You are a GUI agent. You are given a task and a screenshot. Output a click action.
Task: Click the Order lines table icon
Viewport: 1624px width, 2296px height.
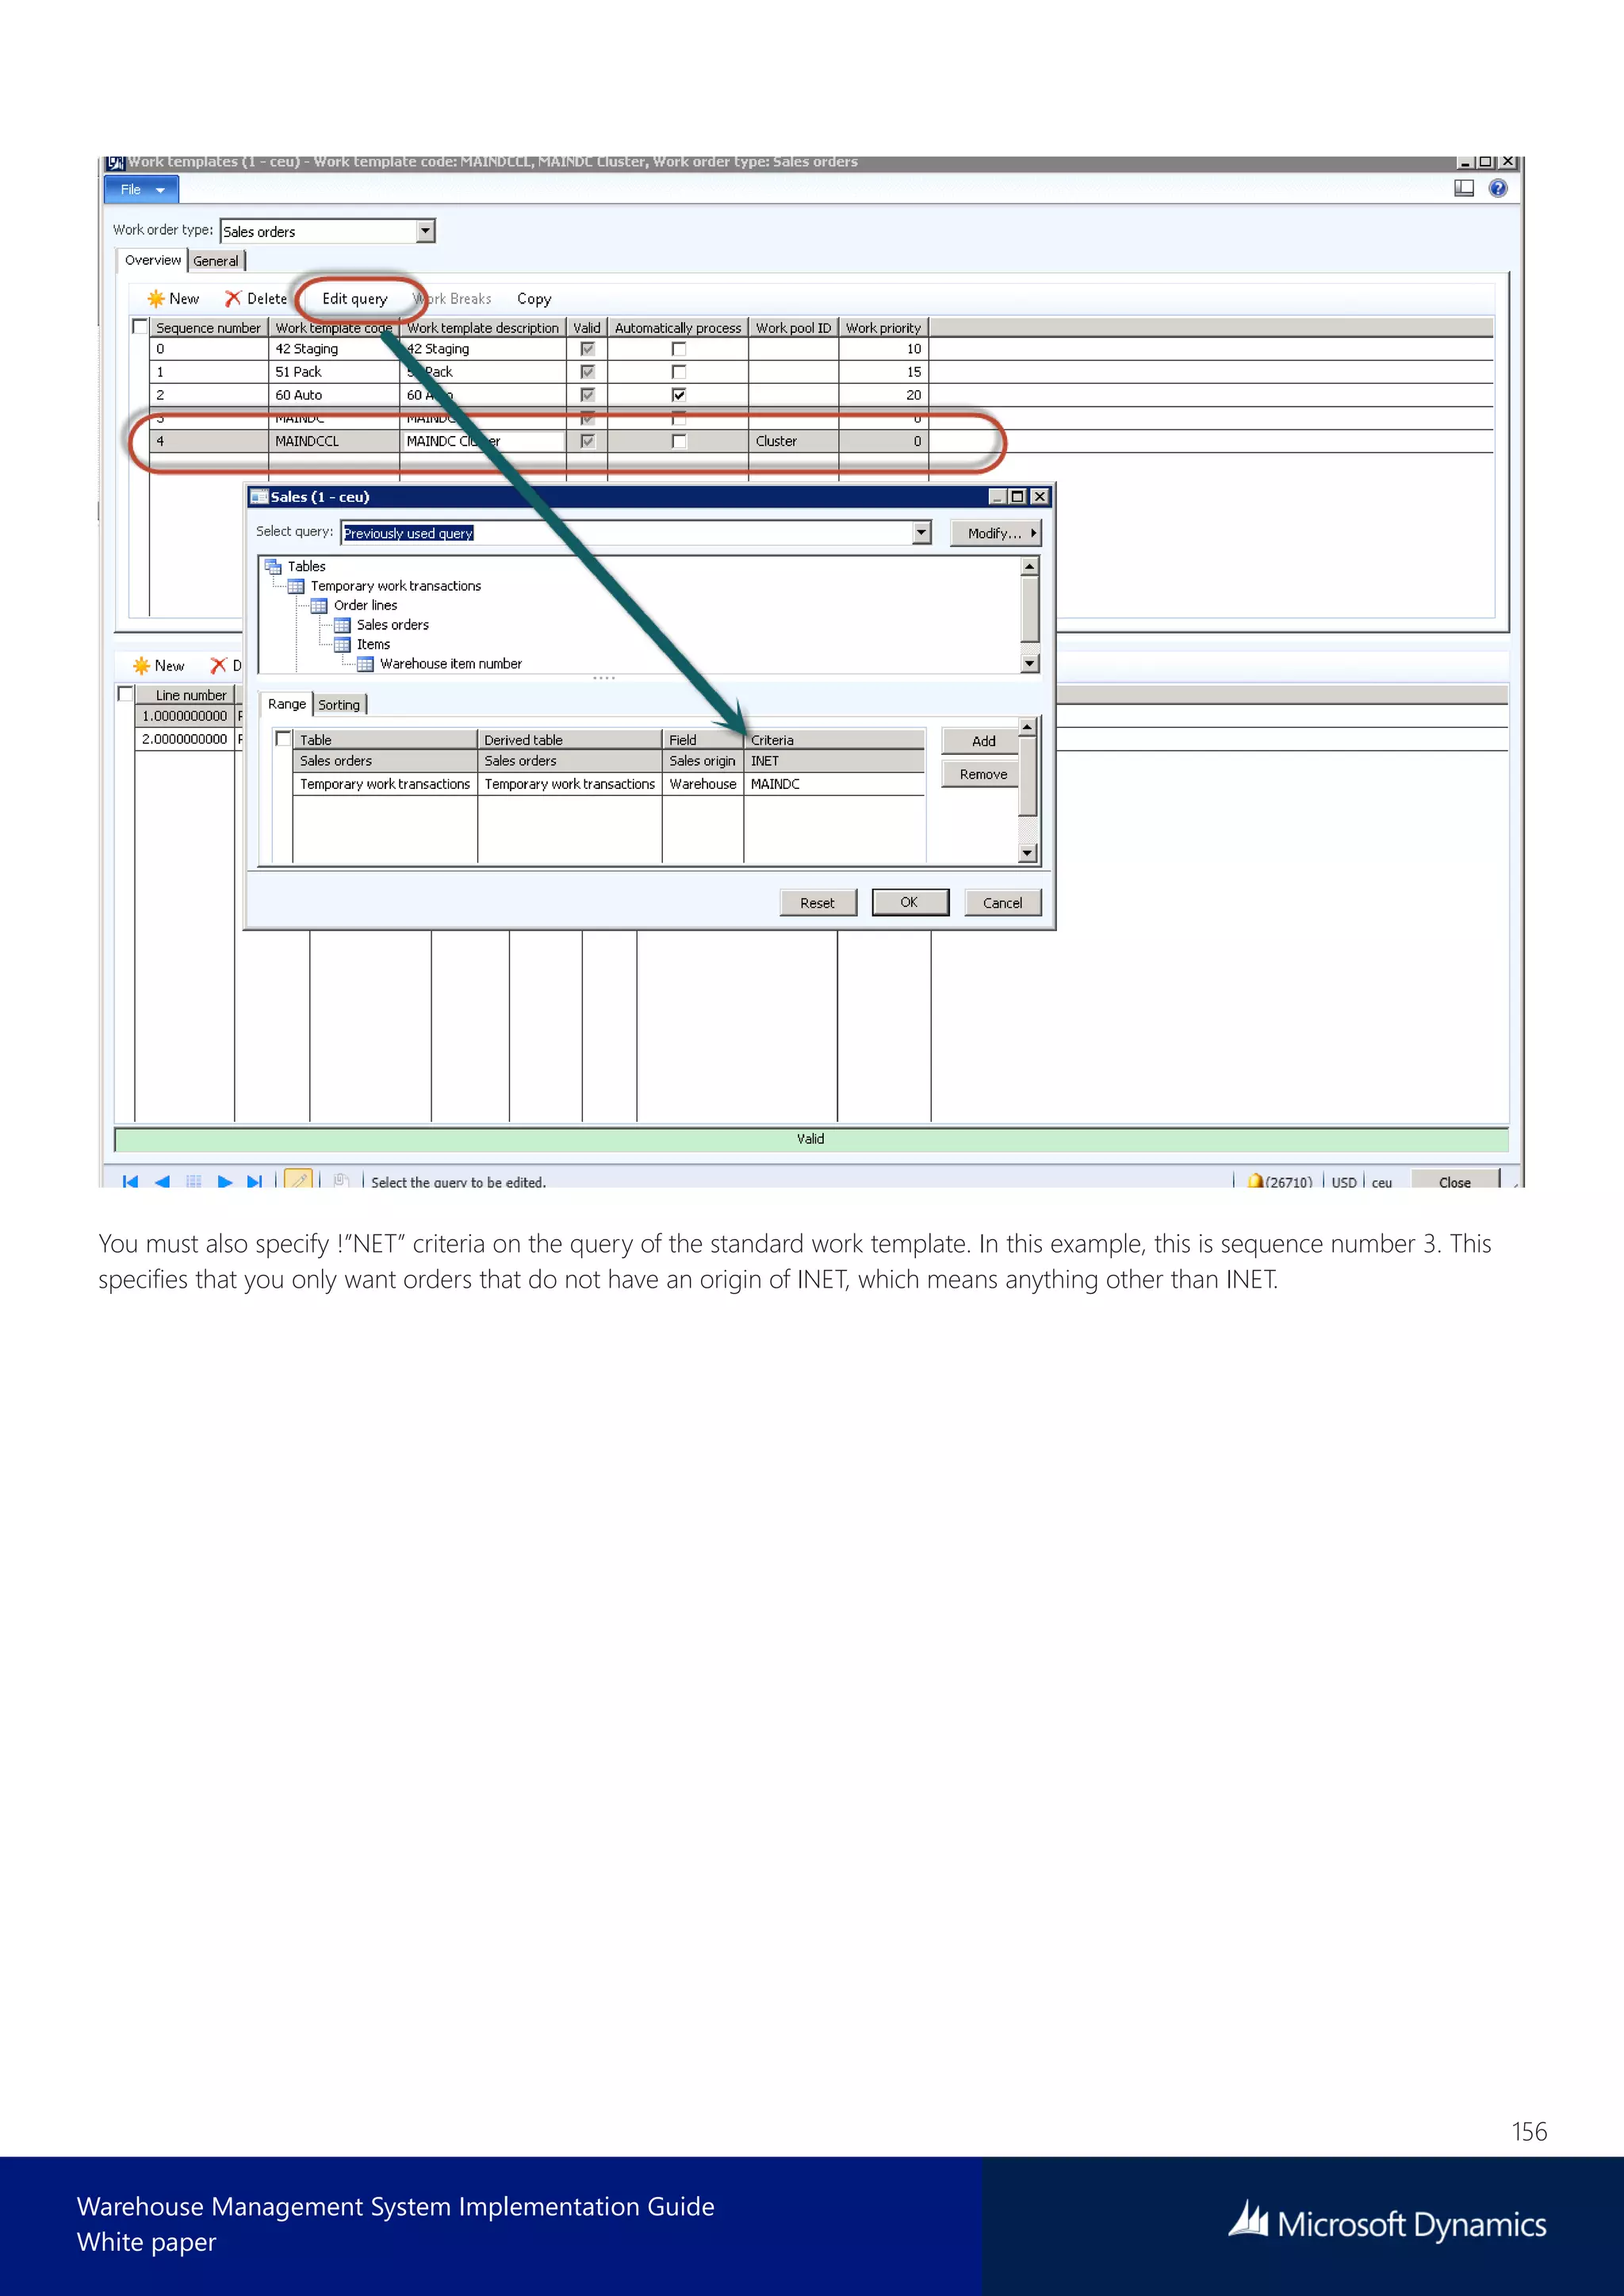[x=319, y=605]
